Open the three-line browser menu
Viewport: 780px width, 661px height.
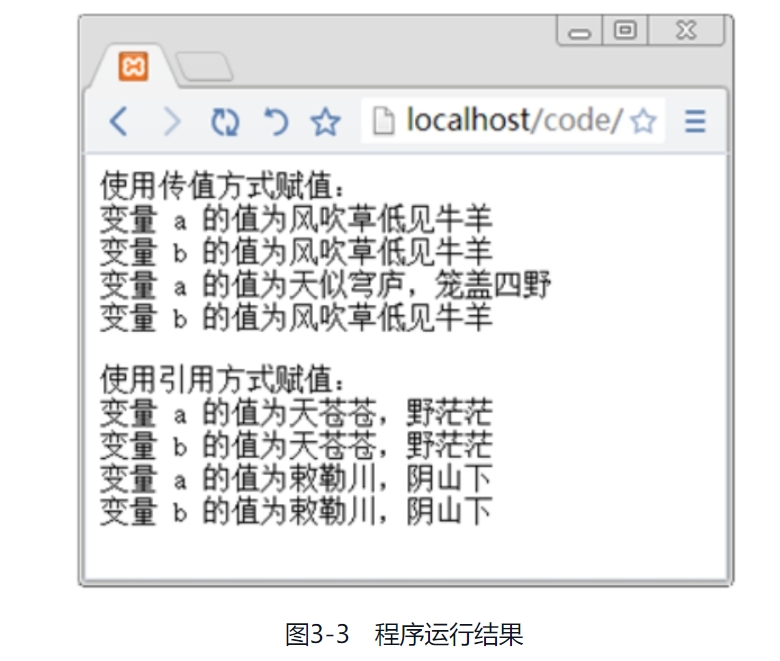(x=695, y=122)
